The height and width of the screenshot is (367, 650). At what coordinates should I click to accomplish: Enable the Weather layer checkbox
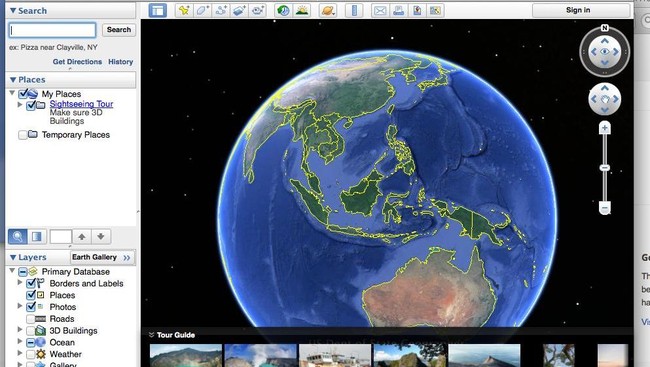[x=31, y=354]
